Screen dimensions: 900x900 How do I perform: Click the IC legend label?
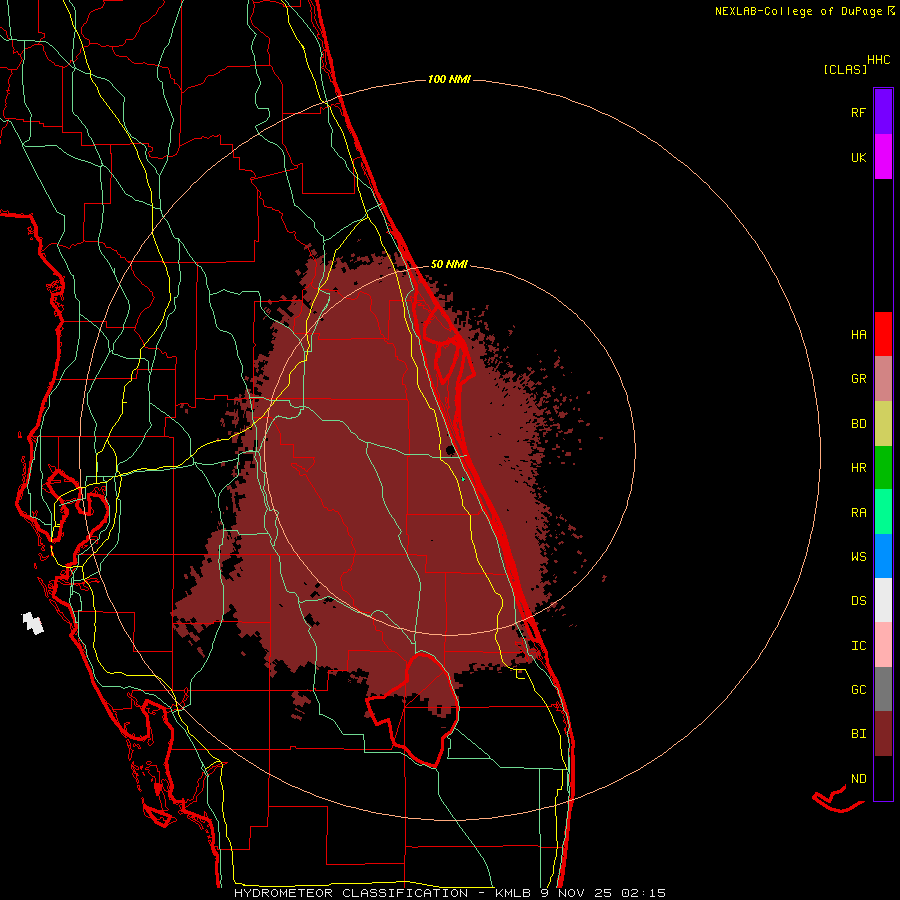click(x=858, y=646)
